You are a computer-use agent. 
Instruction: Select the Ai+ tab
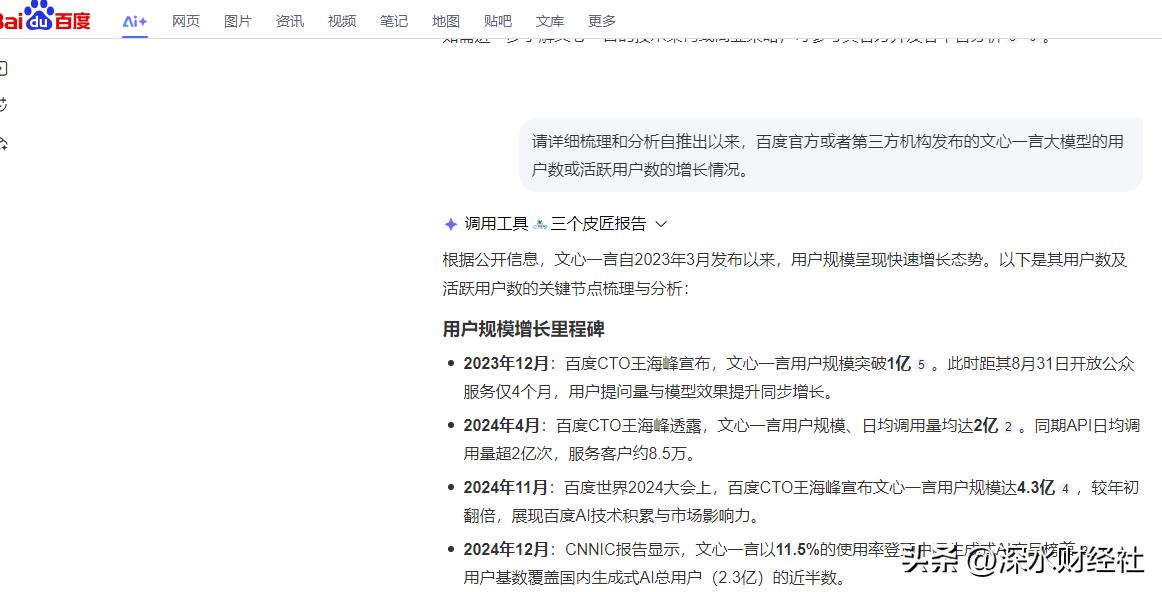tap(135, 21)
